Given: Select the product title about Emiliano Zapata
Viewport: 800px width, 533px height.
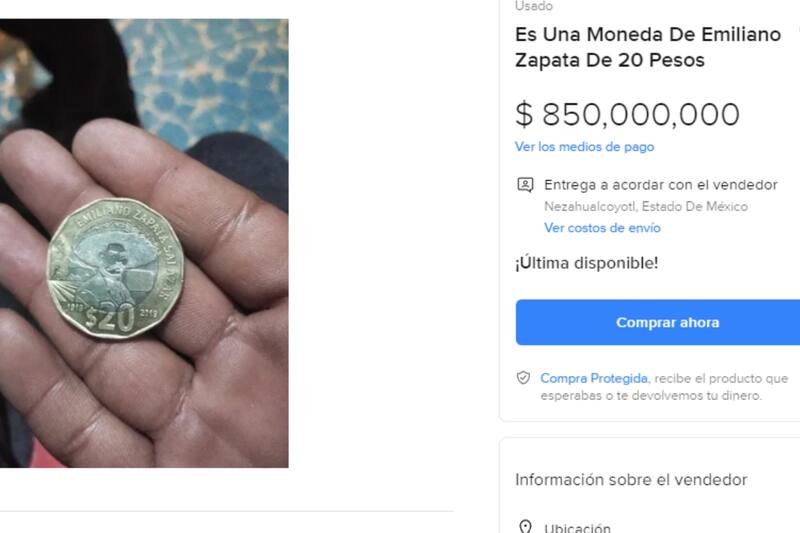Looking at the screenshot, I should (648, 47).
